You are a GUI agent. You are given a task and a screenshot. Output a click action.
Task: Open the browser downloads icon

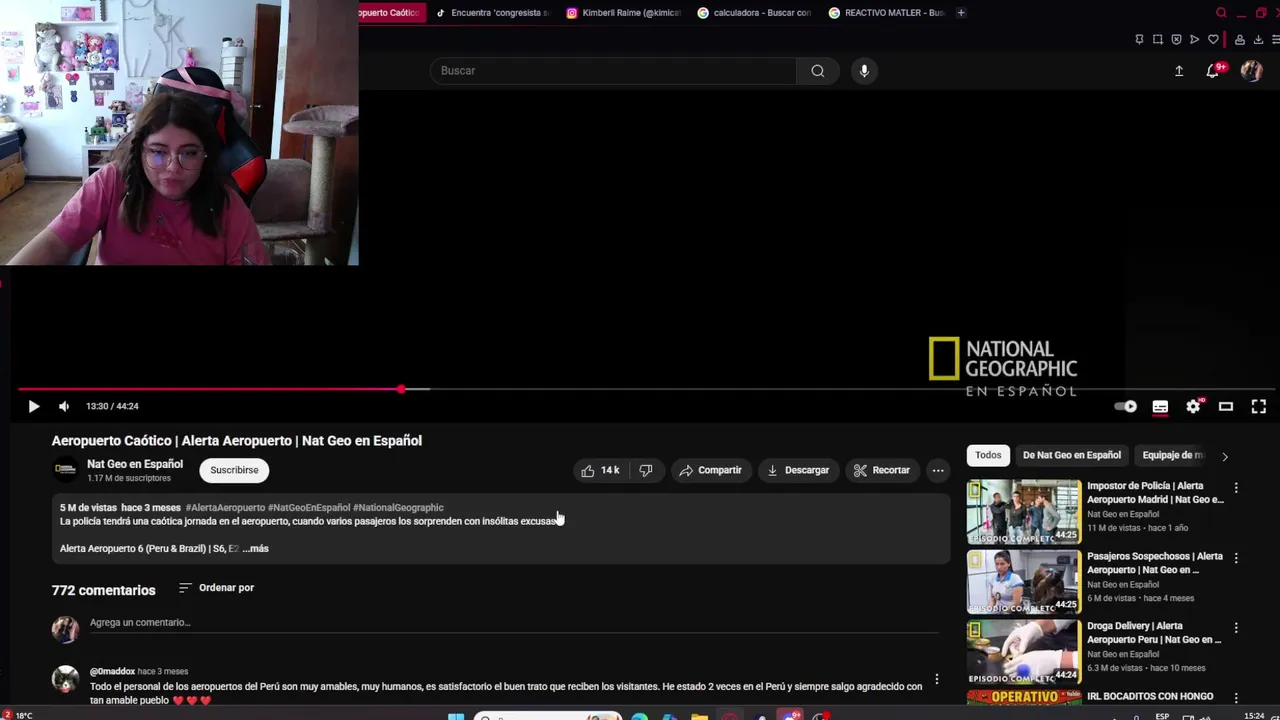1258,40
